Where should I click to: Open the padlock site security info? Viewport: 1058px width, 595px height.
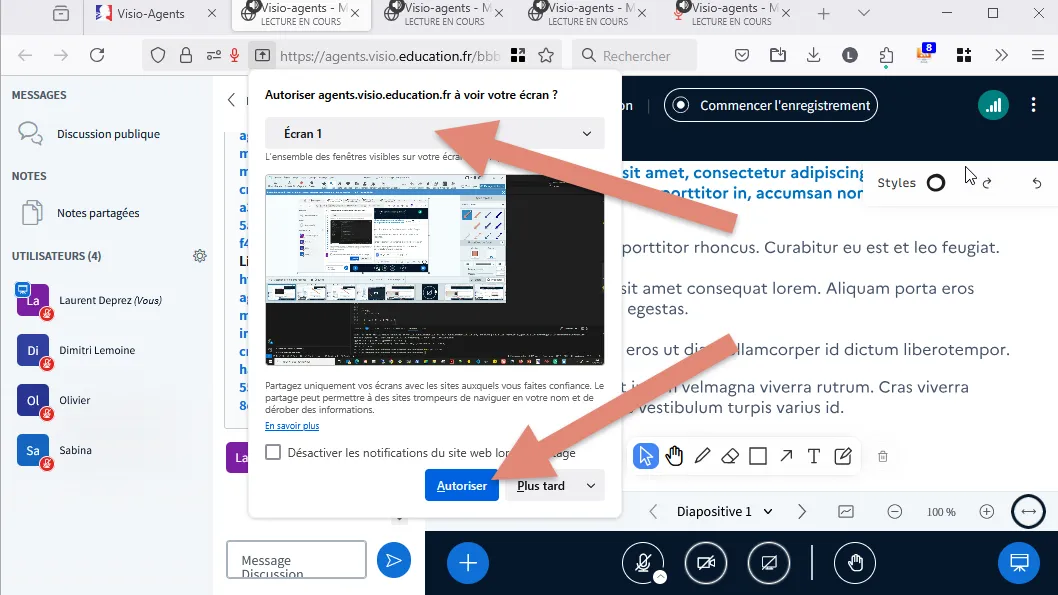pyautogui.click(x=186, y=55)
